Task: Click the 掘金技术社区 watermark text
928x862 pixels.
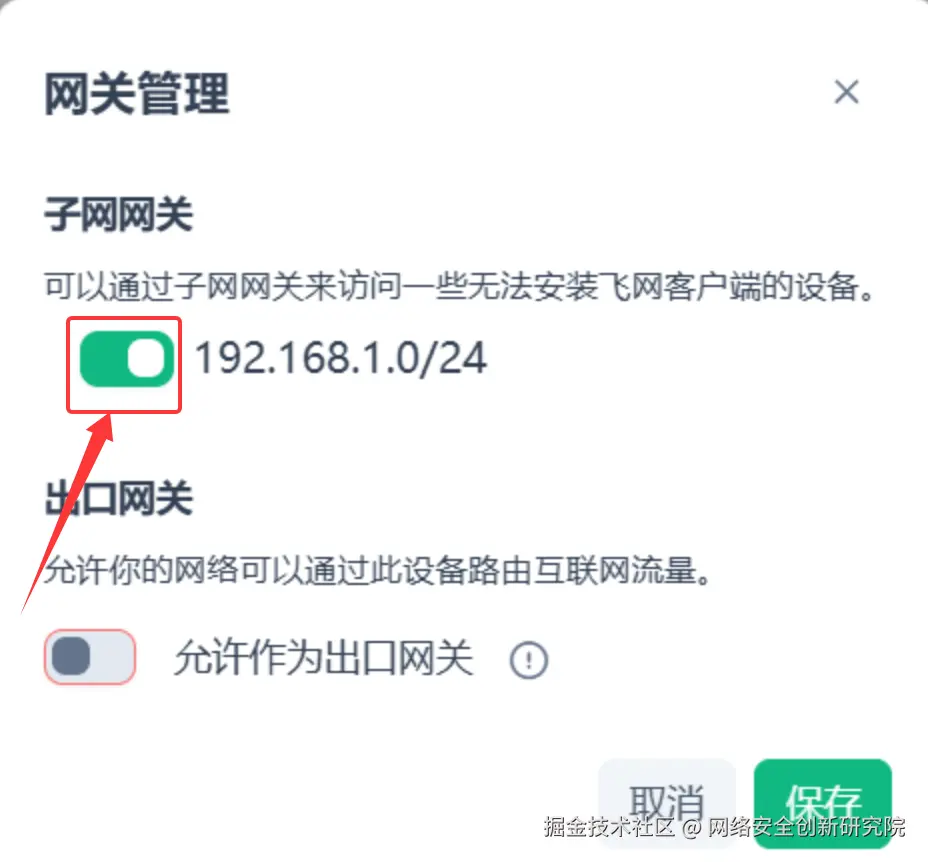Action: 609,826
